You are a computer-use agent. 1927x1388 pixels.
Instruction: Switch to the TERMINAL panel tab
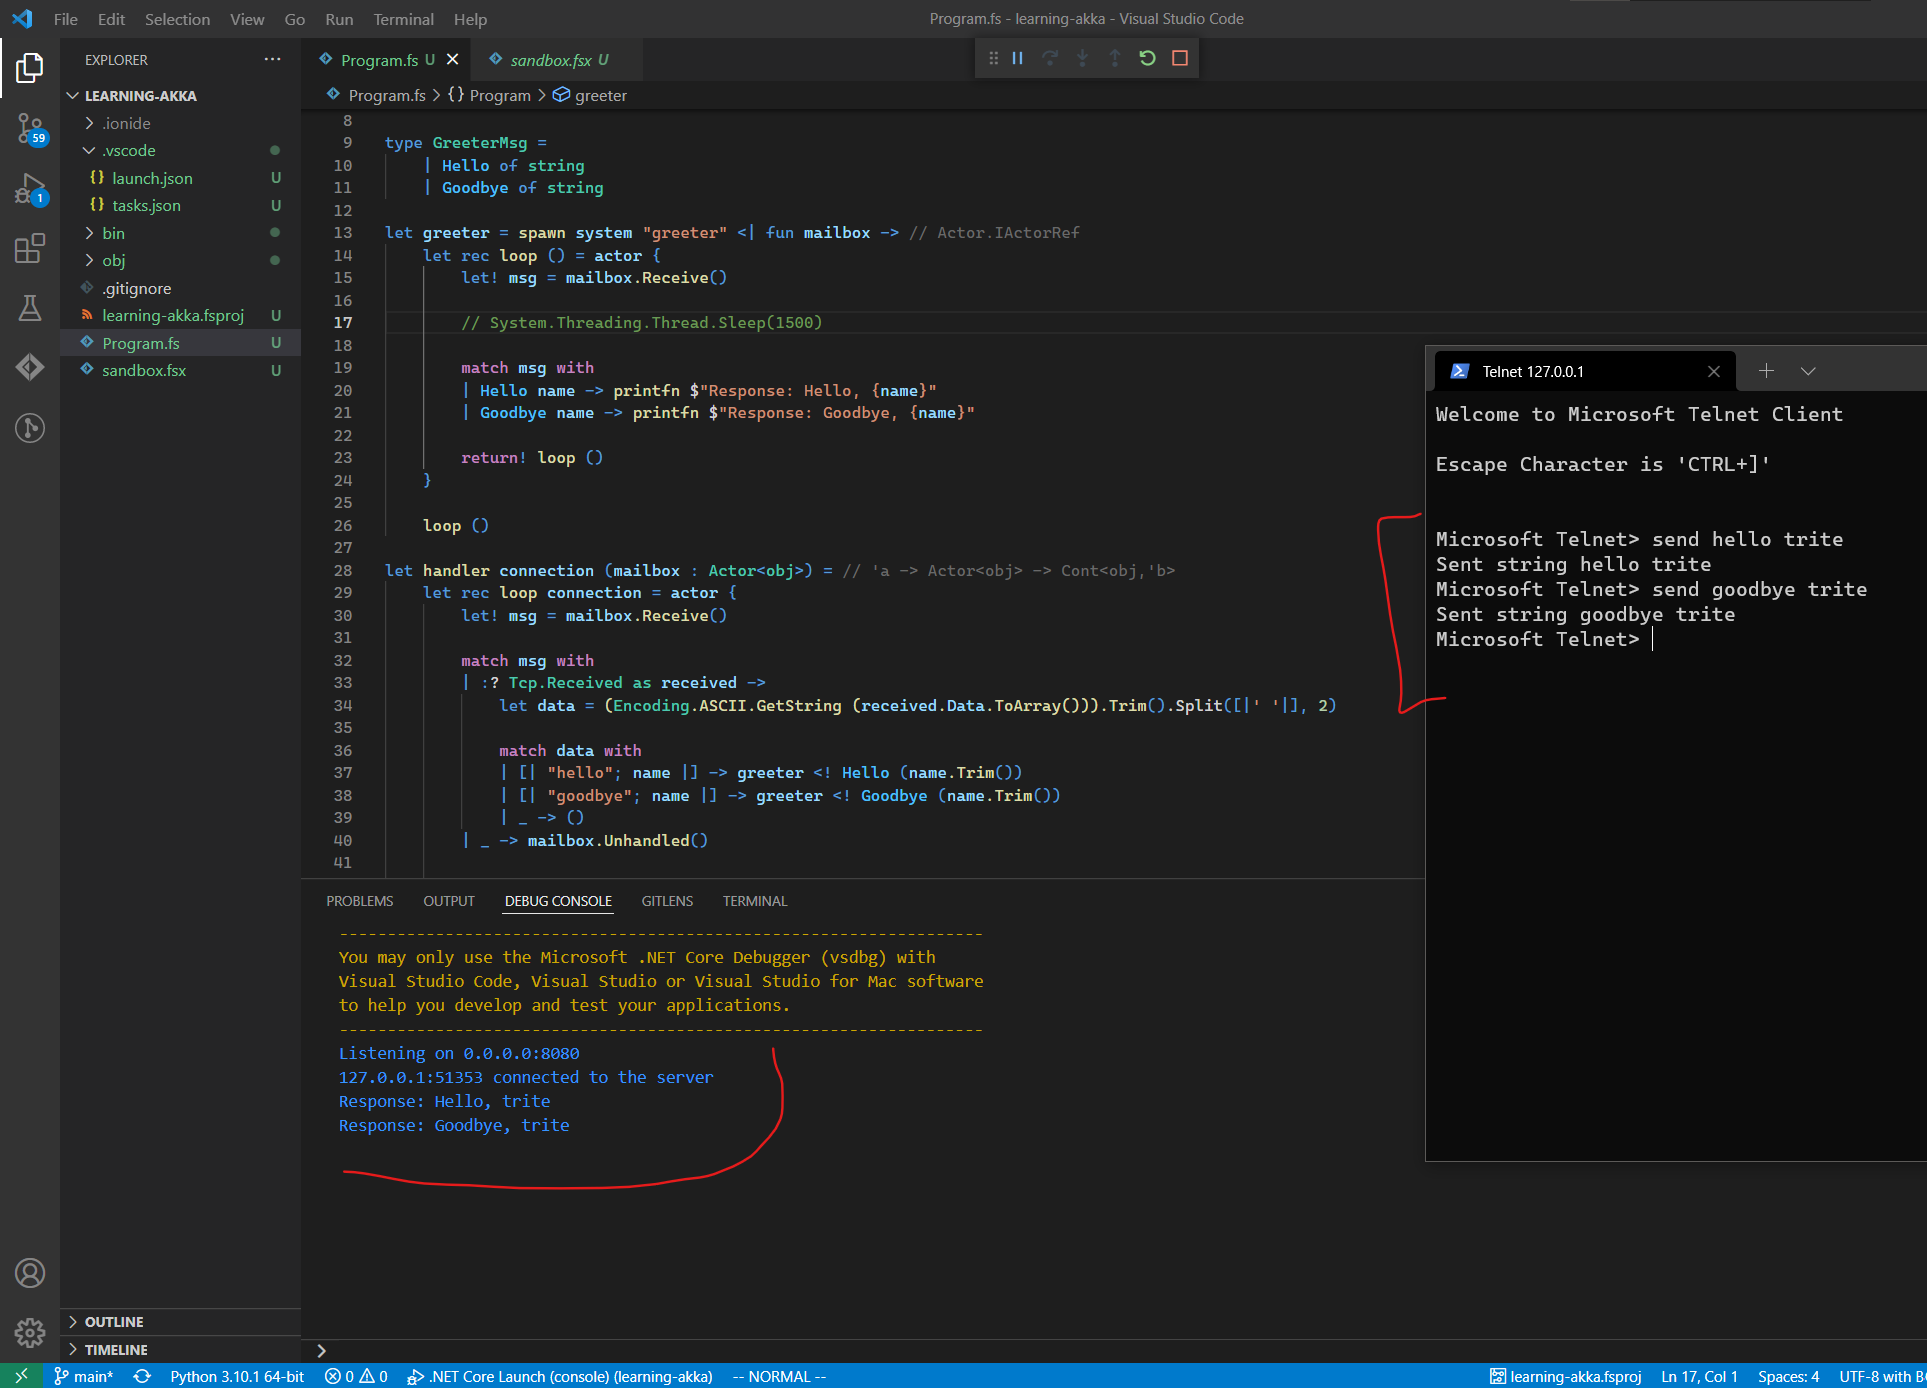[x=755, y=901]
